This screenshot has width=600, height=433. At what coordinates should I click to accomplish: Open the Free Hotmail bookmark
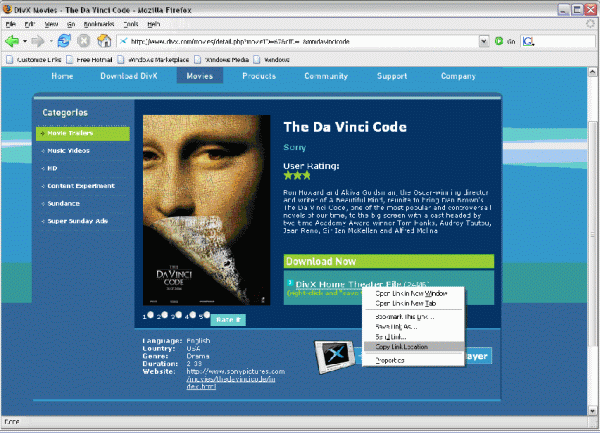pyautogui.click(x=90, y=60)
